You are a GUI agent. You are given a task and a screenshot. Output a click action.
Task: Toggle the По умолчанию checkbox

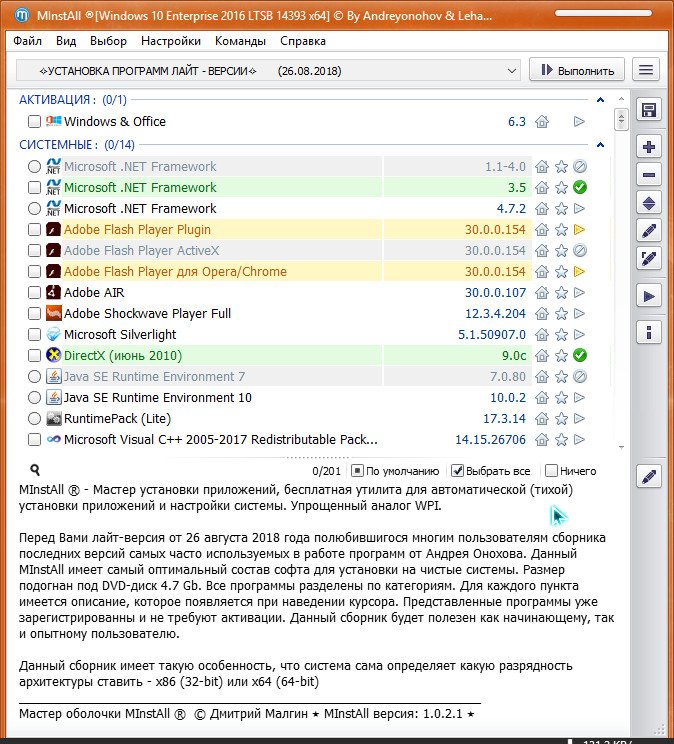(357, 471)
